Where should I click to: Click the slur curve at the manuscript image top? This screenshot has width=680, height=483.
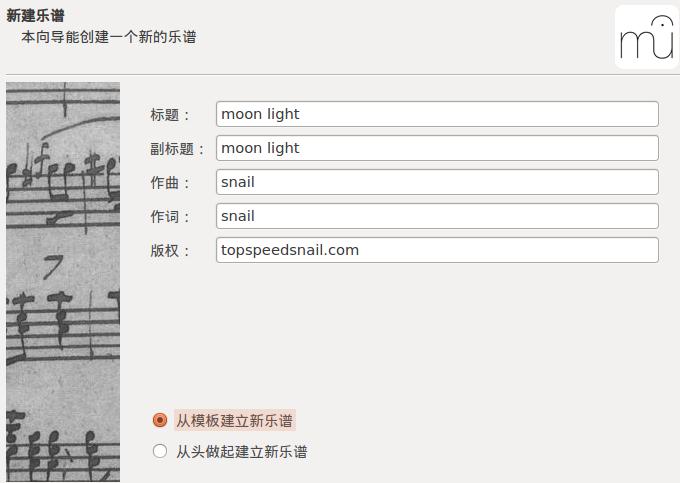(78, 127)
